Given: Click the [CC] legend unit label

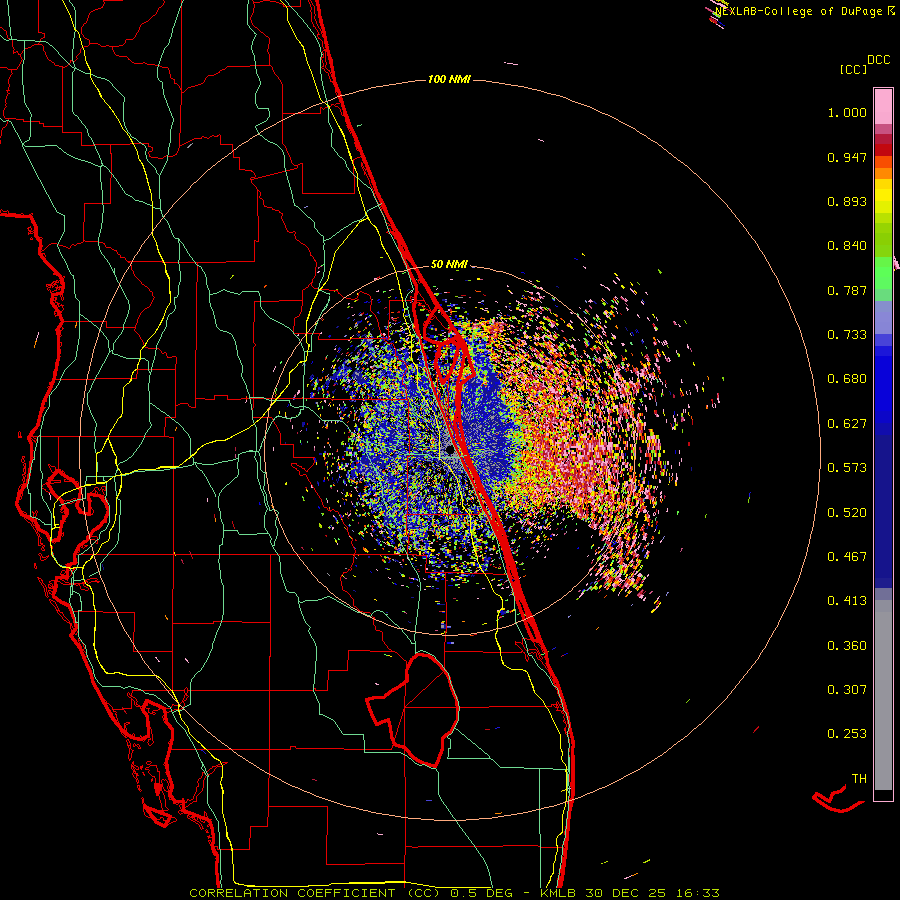Looking at the screenshot, I should coord(853,69).
